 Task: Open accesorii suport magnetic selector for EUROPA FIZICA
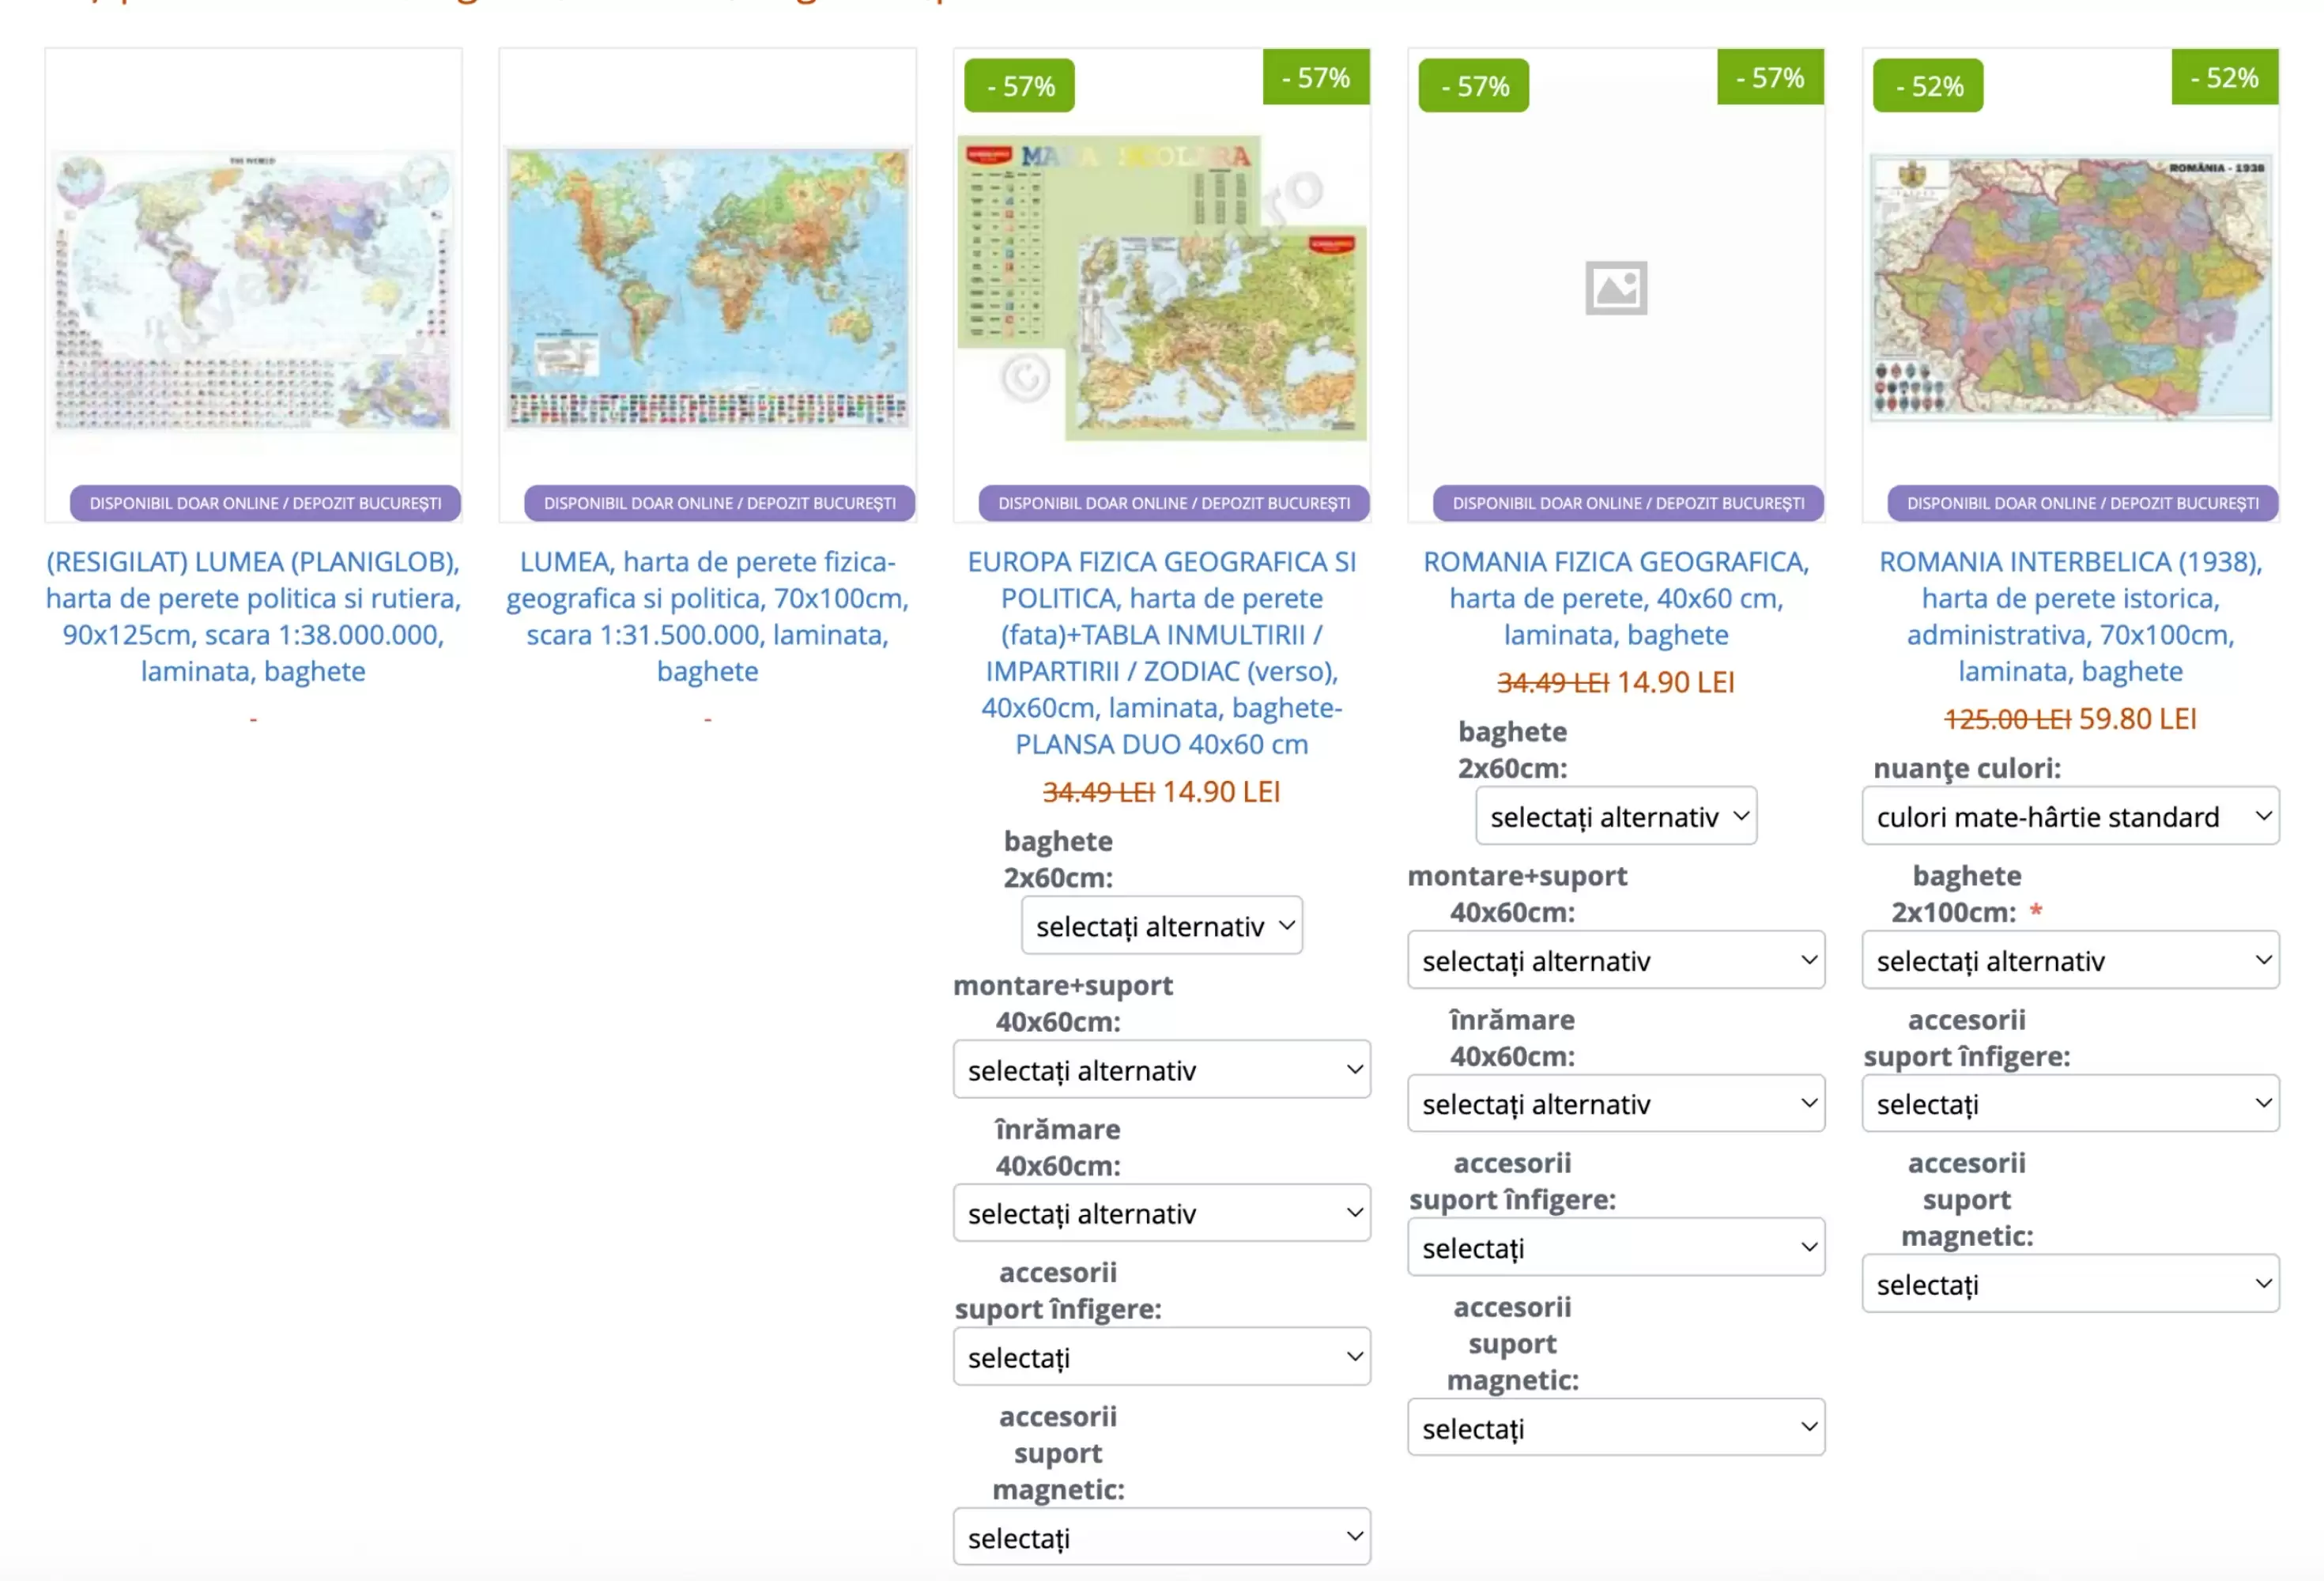pyautogui.click(x=1161, y=1536)
